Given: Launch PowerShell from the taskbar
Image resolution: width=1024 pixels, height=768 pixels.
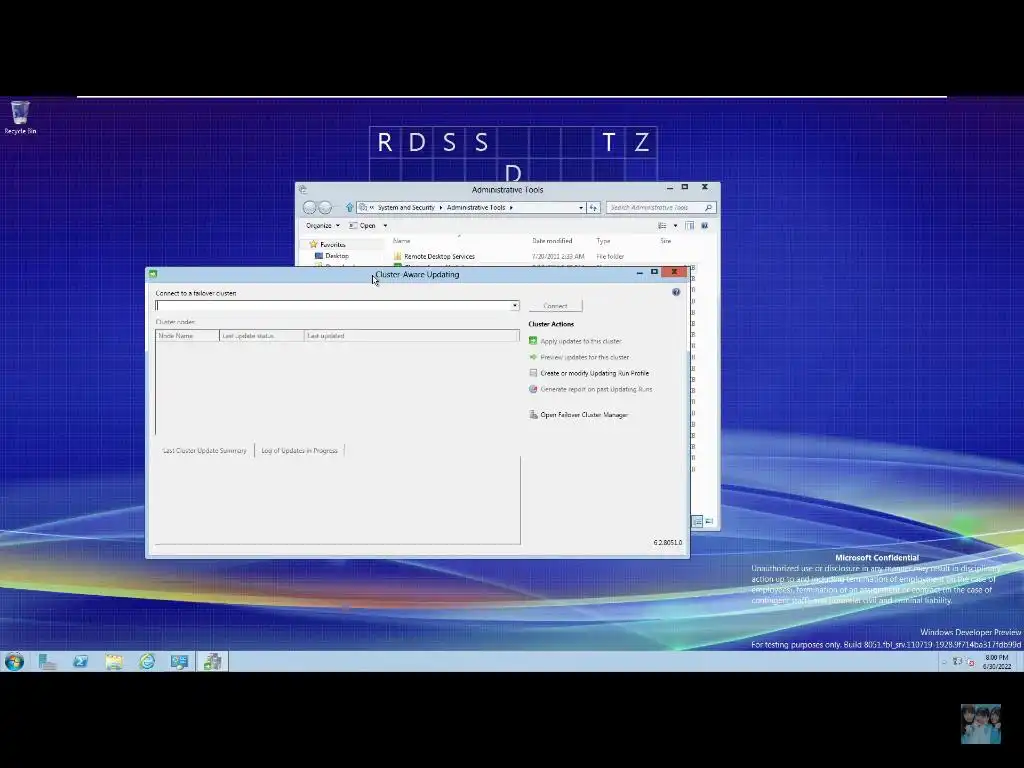Looking at the screenshot, I should point(80,662).
